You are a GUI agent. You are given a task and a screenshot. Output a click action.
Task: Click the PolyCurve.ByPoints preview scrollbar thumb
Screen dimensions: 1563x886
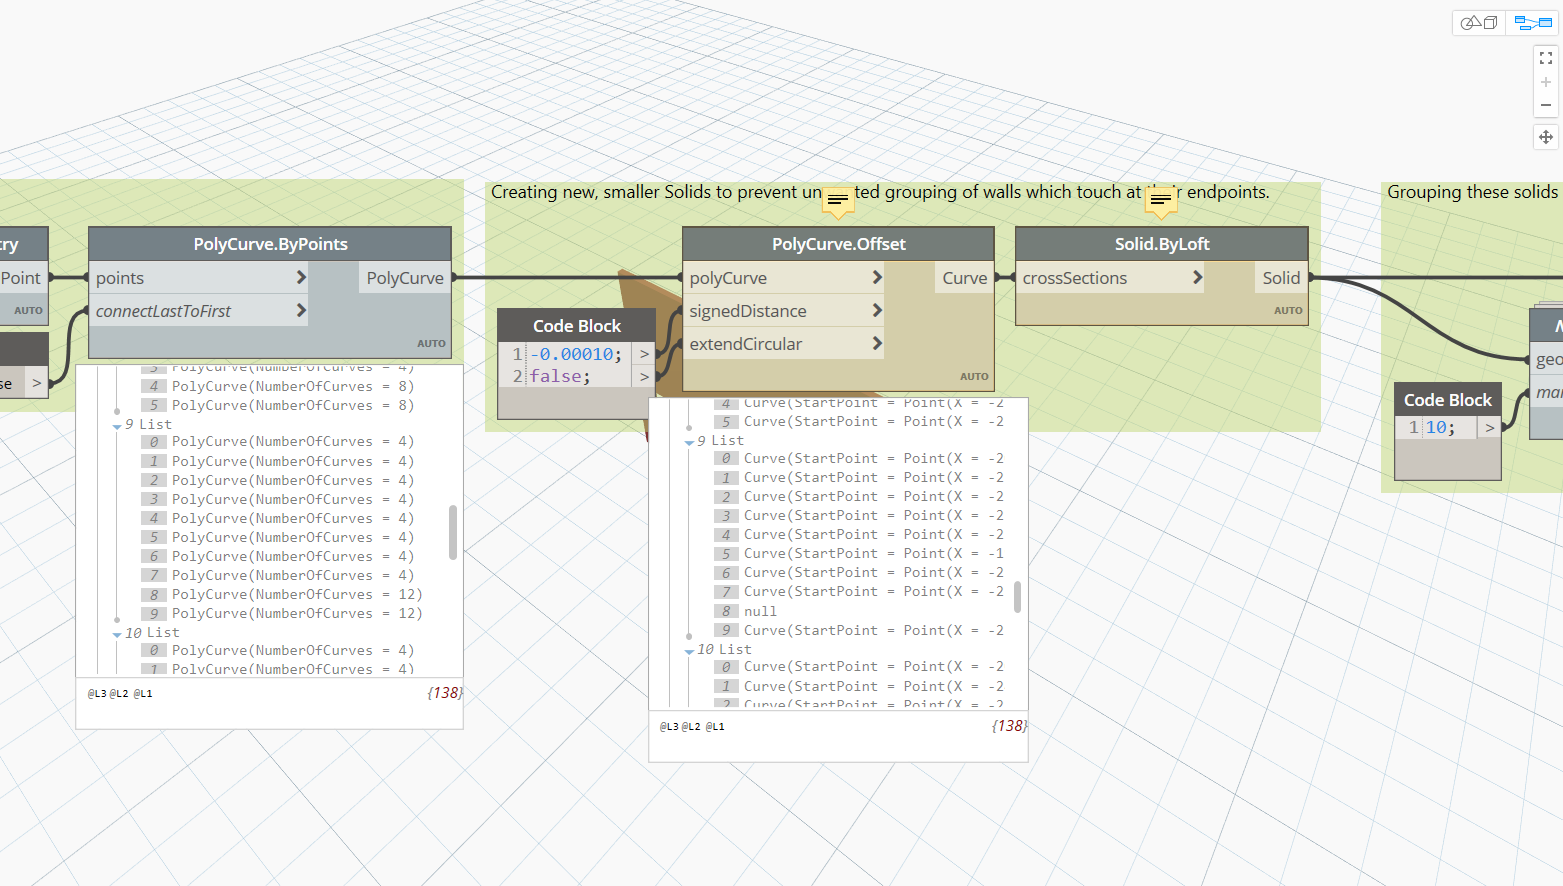(x=453, y=532)
